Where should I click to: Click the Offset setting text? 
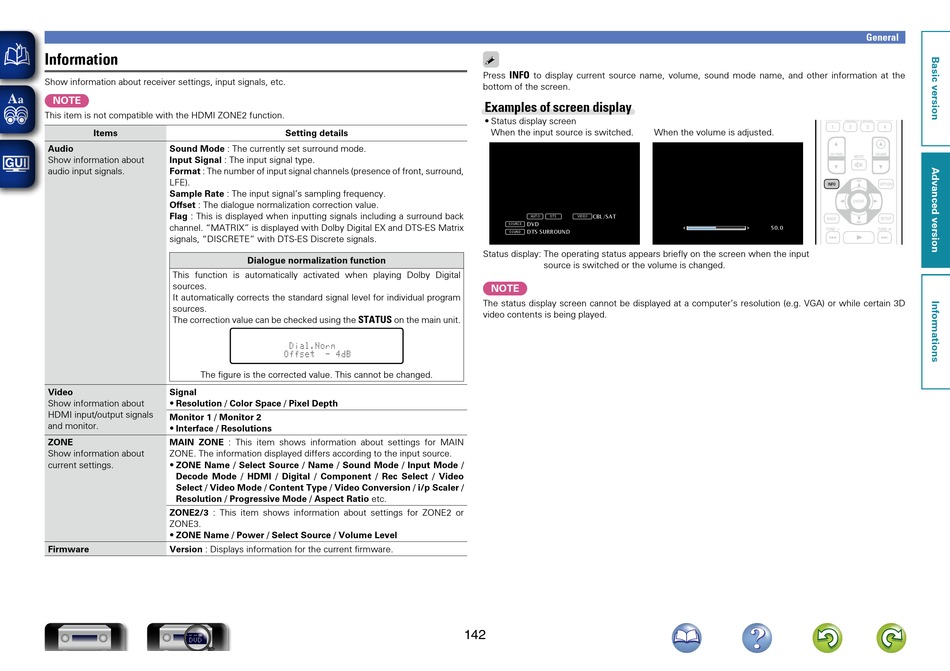[x=273, y=205]
